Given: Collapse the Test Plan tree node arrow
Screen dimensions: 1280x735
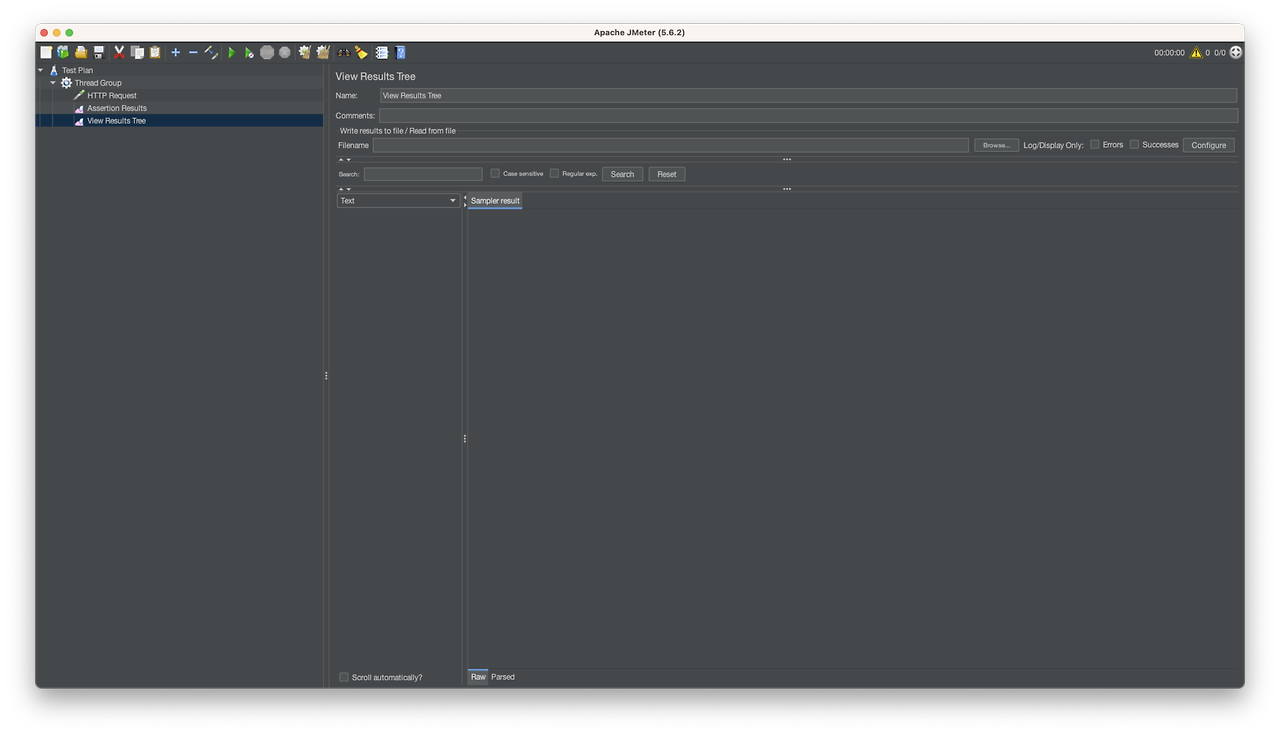Looking at the screenshot, I should (x=41, y=70).
